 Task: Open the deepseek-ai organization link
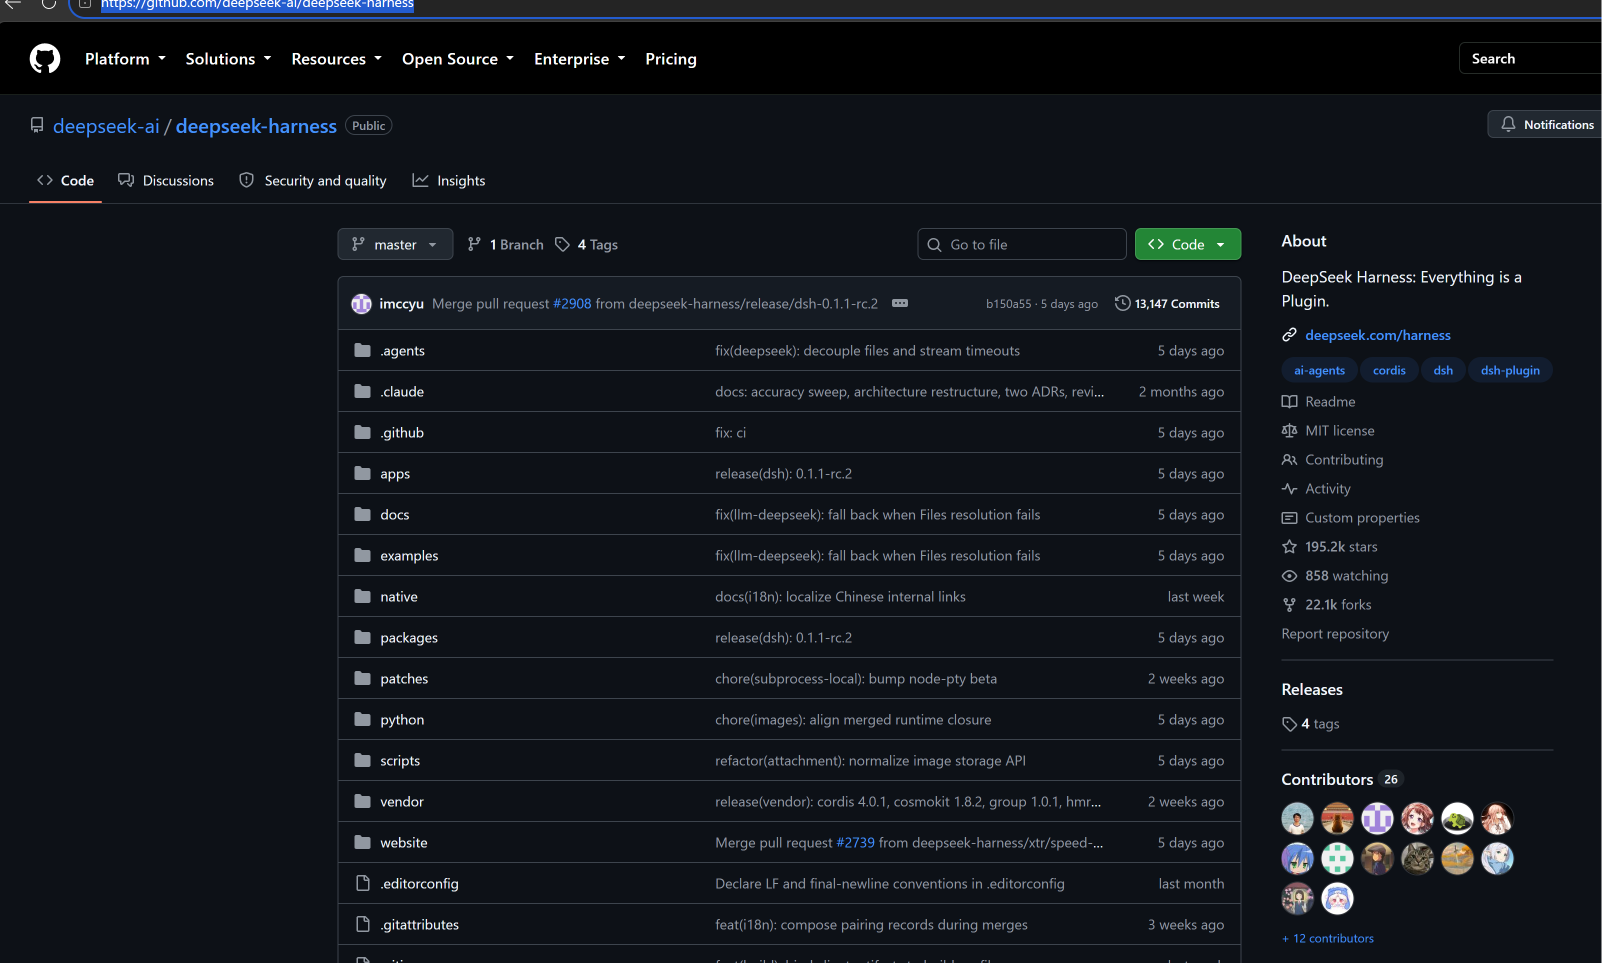coord(106,126)
